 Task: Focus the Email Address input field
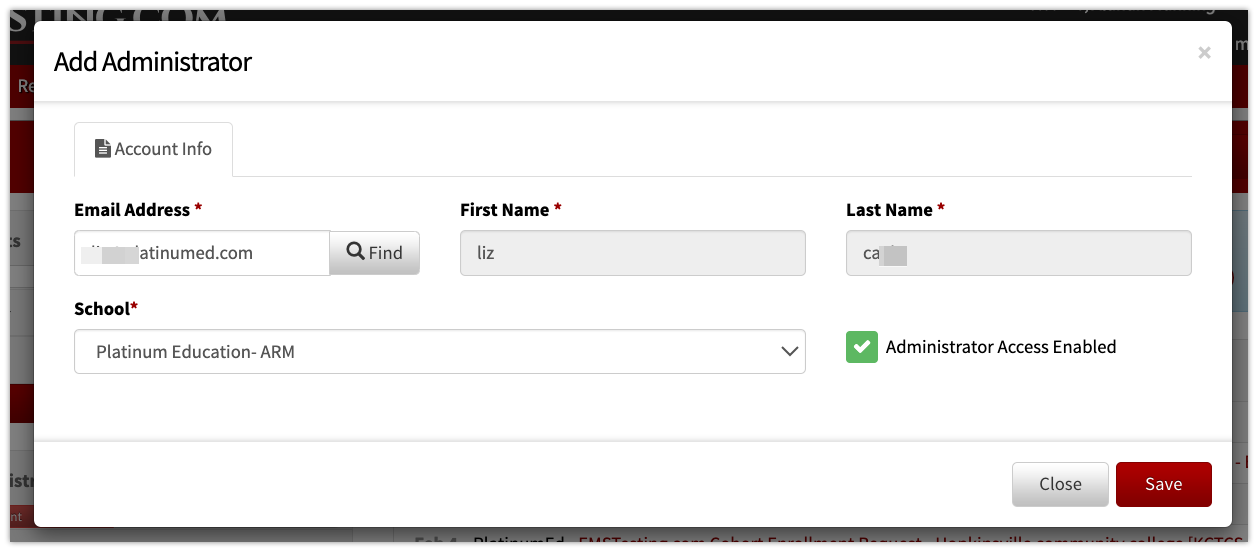tap(202, 253)
